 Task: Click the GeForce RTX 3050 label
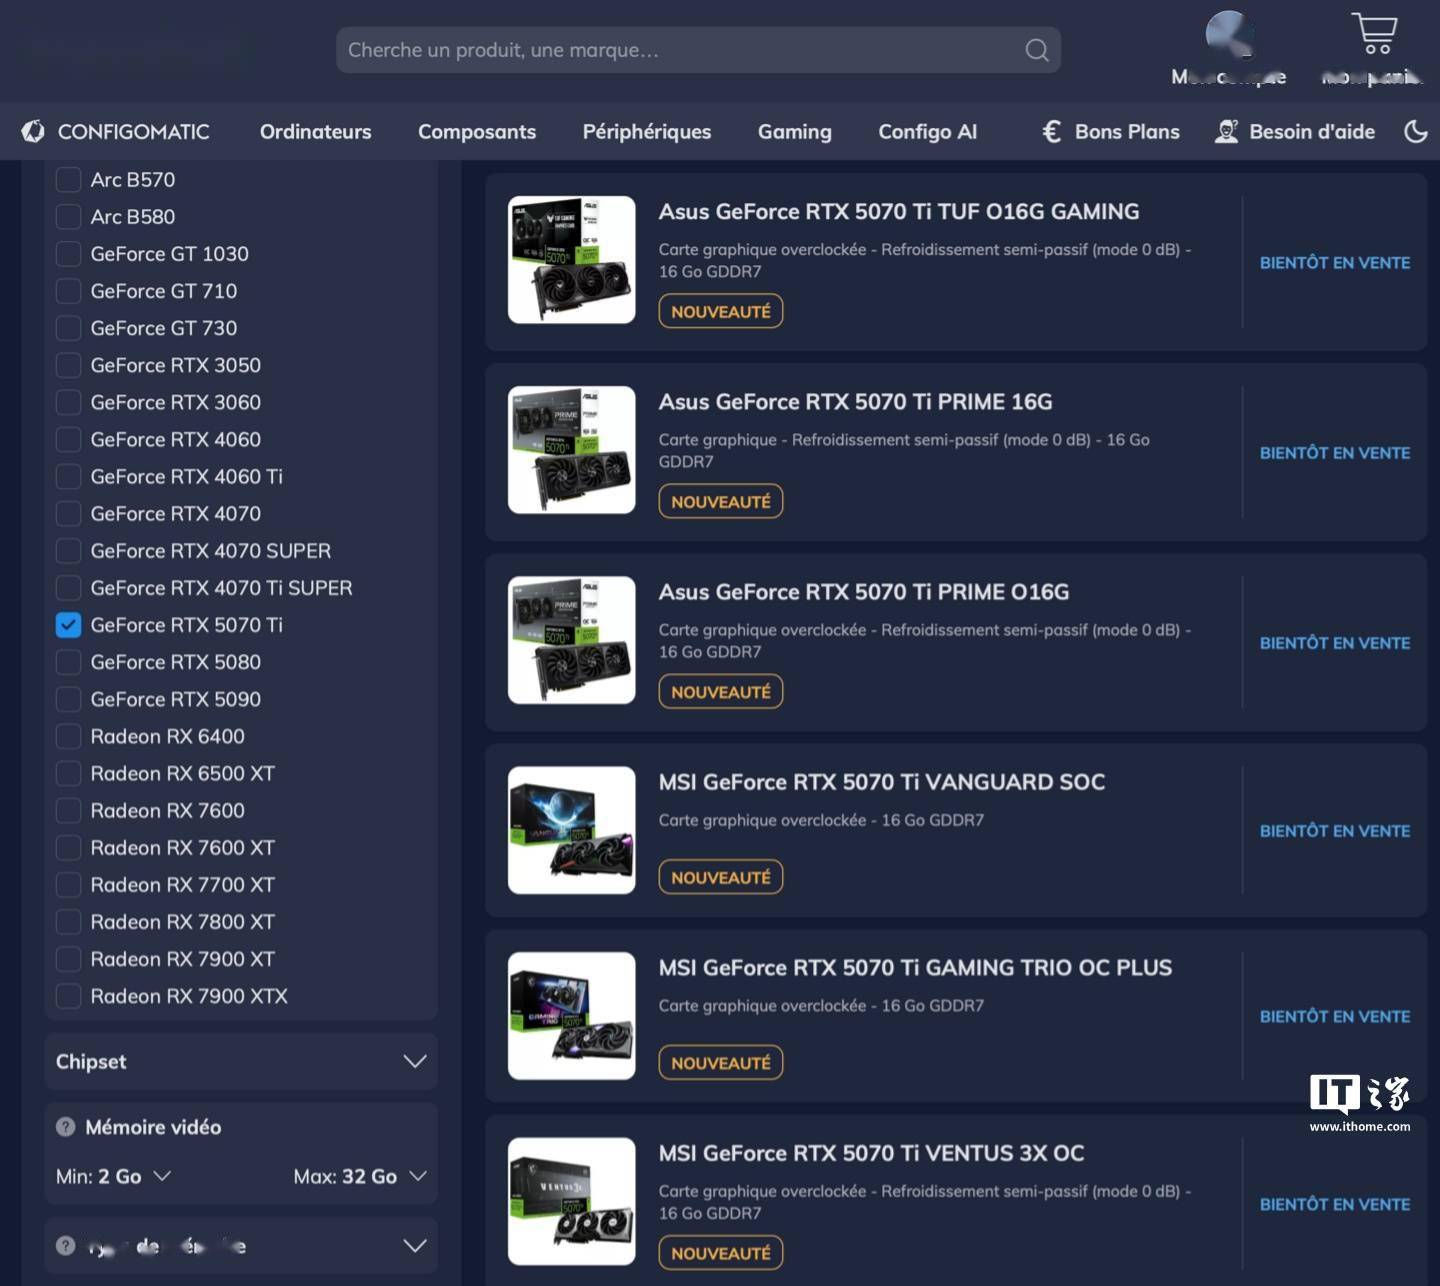(x=175, y=365)
